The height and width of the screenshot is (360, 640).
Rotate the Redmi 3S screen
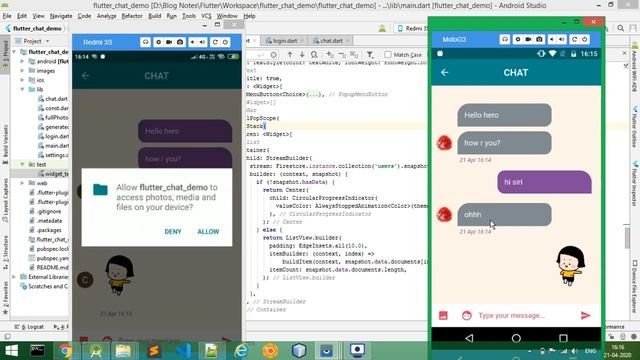click(x=215, y=42)
